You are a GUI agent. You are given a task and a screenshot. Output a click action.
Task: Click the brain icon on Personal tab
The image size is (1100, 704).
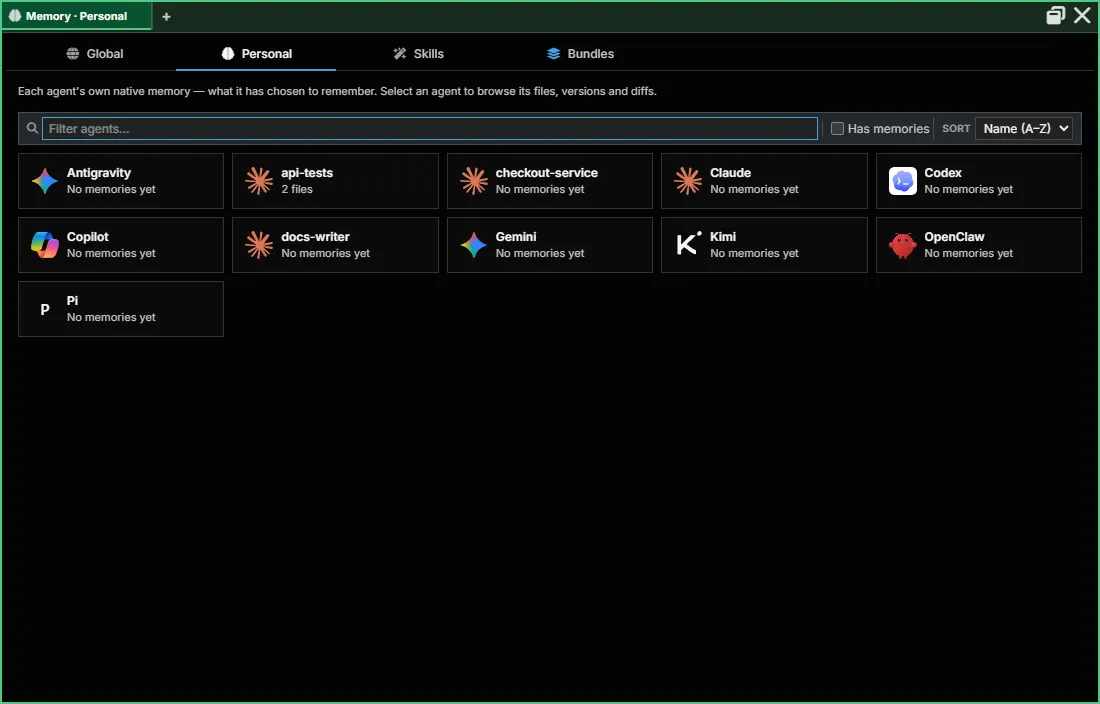(x=227, y=53)
